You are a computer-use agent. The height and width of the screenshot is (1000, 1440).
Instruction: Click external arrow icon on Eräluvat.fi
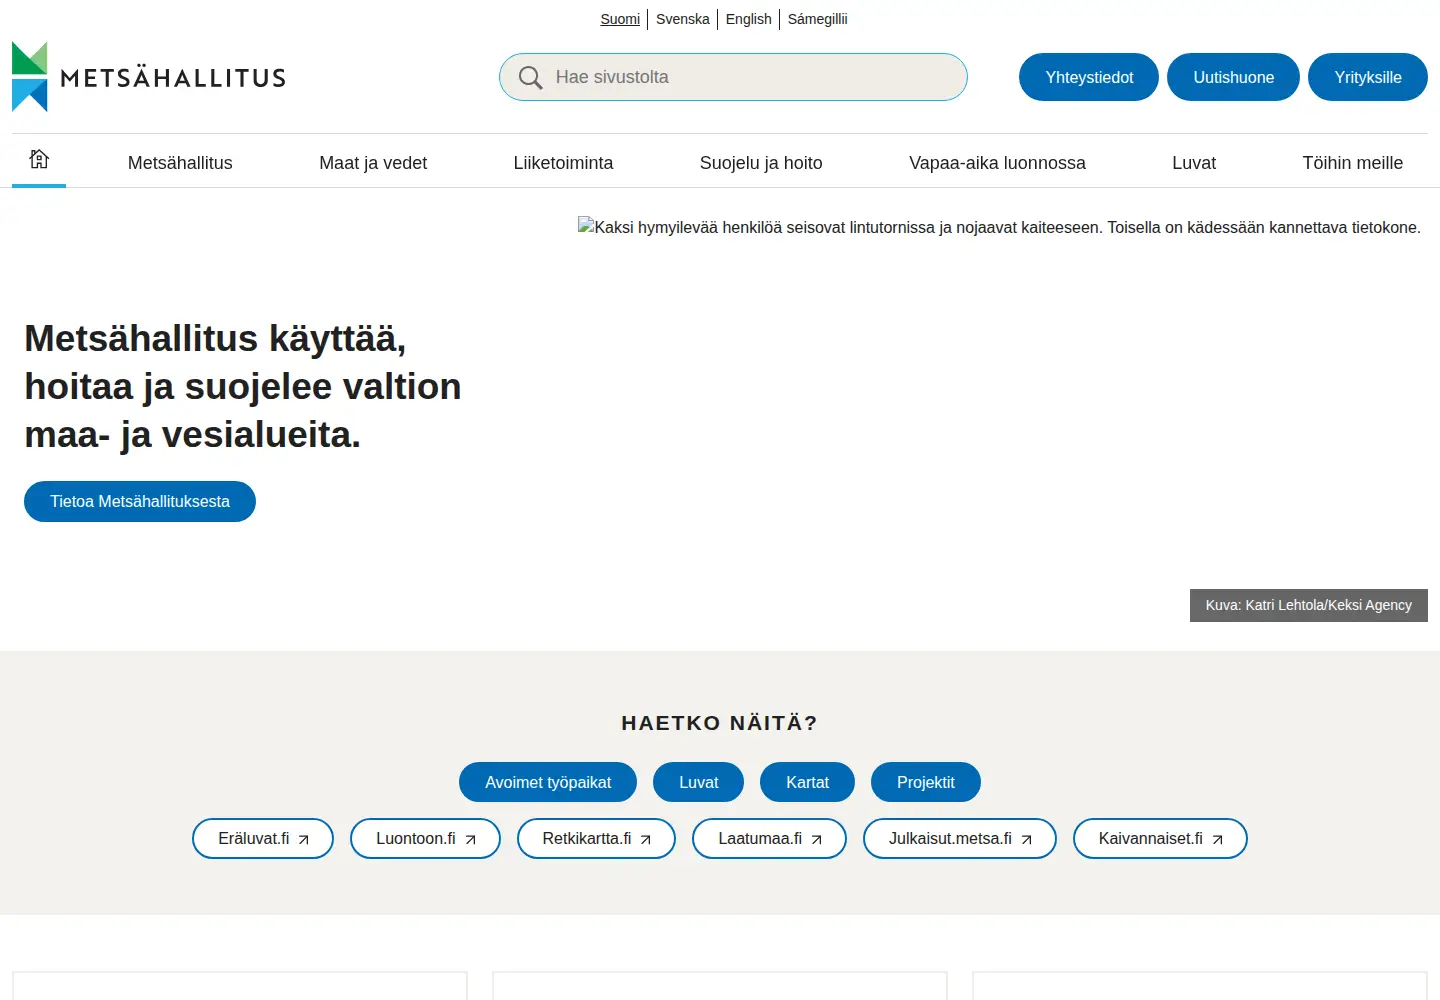point(304,840)
